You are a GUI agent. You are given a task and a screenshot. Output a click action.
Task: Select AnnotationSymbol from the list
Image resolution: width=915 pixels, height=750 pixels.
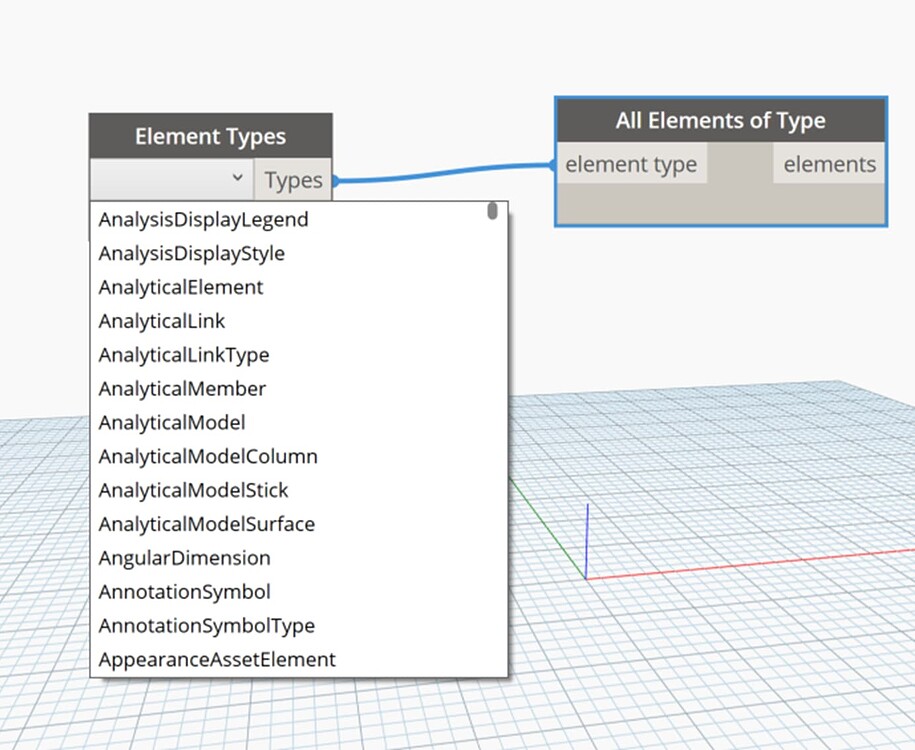tap(184, 592)
